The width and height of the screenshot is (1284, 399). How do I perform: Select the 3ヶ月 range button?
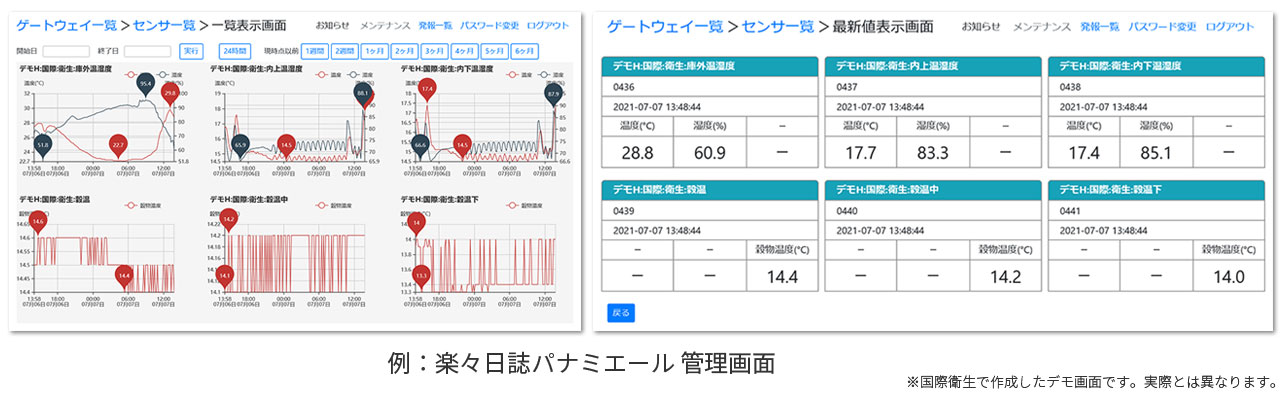(x=434, y=50)
